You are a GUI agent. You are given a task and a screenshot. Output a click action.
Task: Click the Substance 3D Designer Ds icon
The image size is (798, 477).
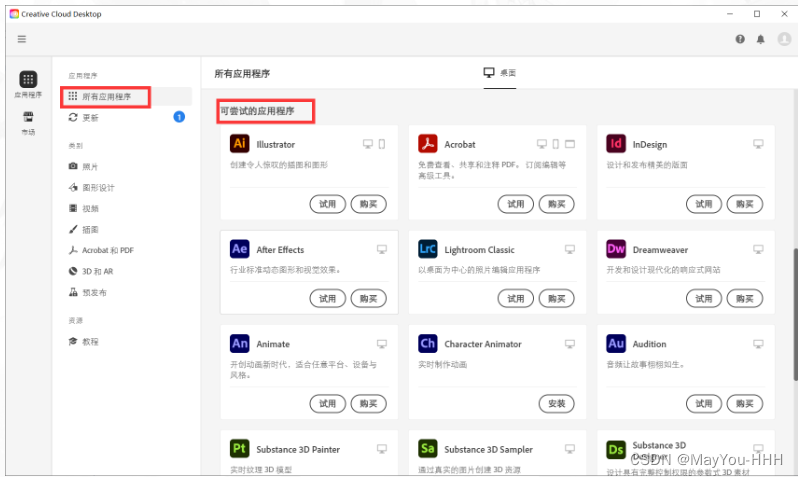(x=616, y=450)
